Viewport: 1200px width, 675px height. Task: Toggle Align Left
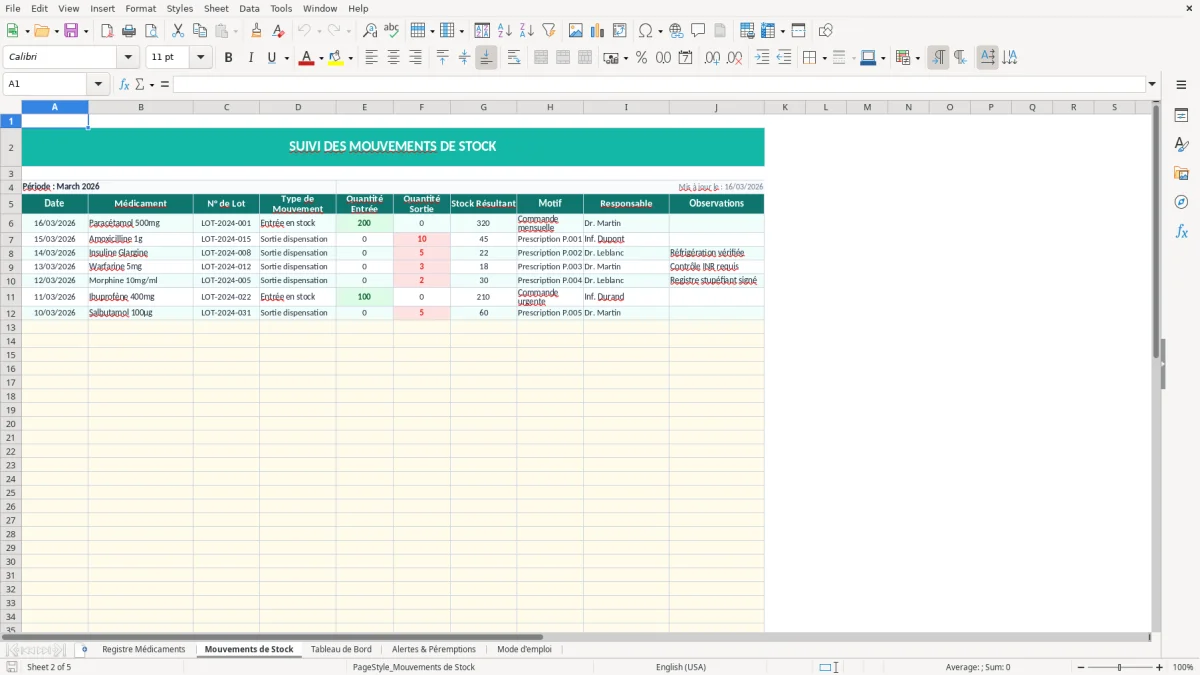point(371,58)
